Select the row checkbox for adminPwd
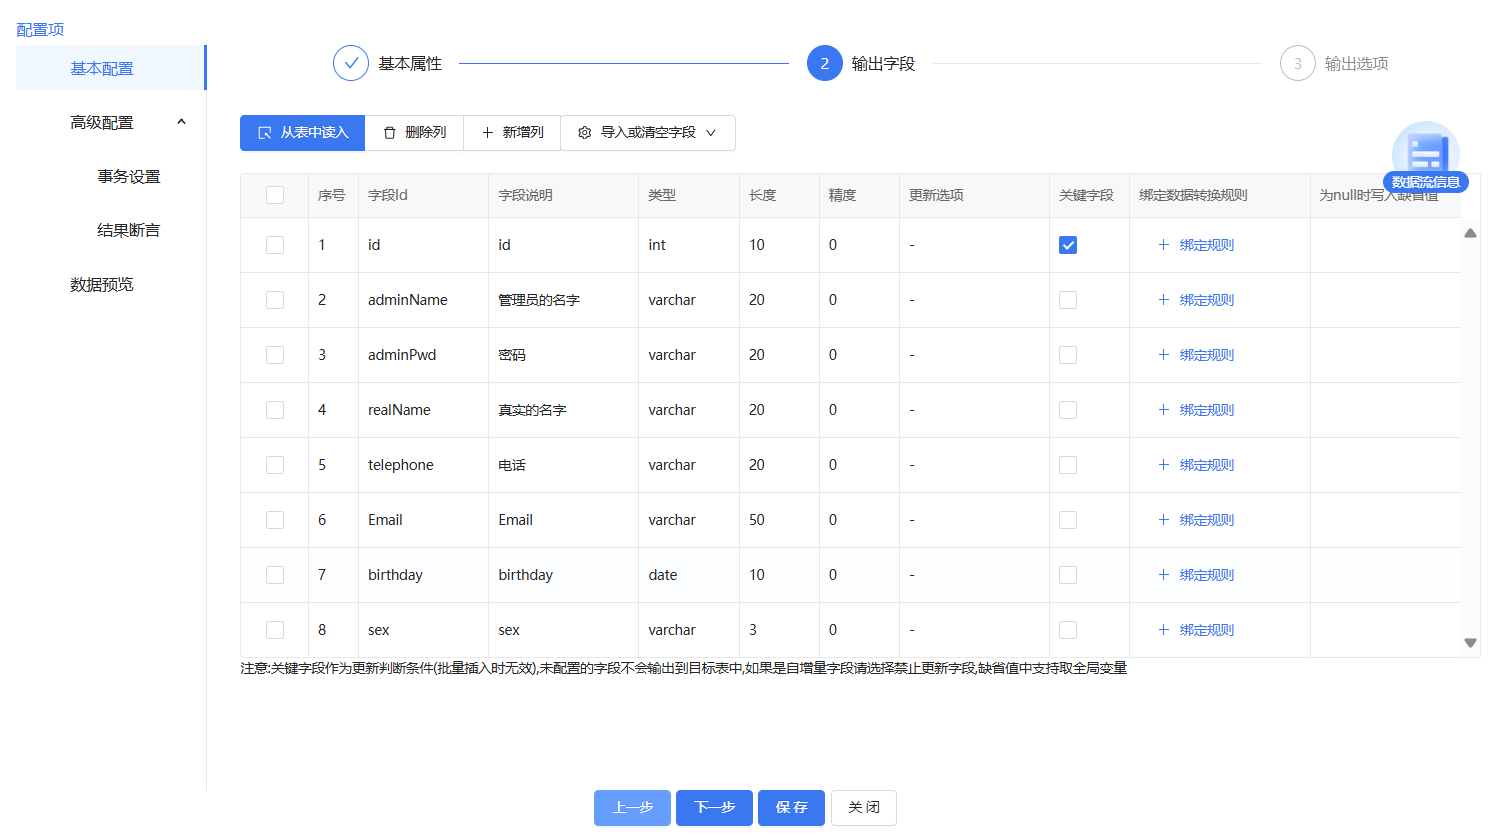Viewport: 1490px width, 838px height. click(x=275, y=355)
